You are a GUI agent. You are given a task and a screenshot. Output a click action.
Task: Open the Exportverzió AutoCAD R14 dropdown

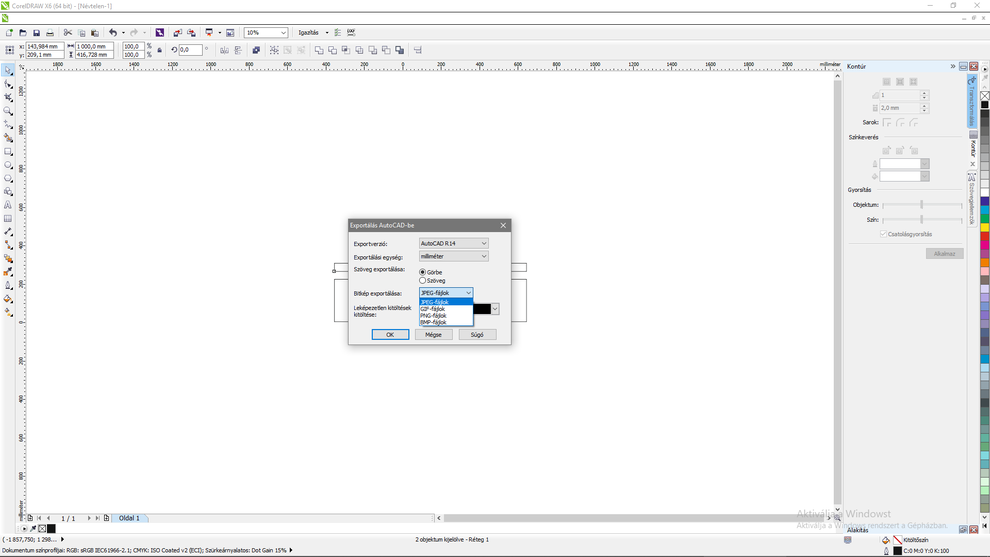[453, 243]
